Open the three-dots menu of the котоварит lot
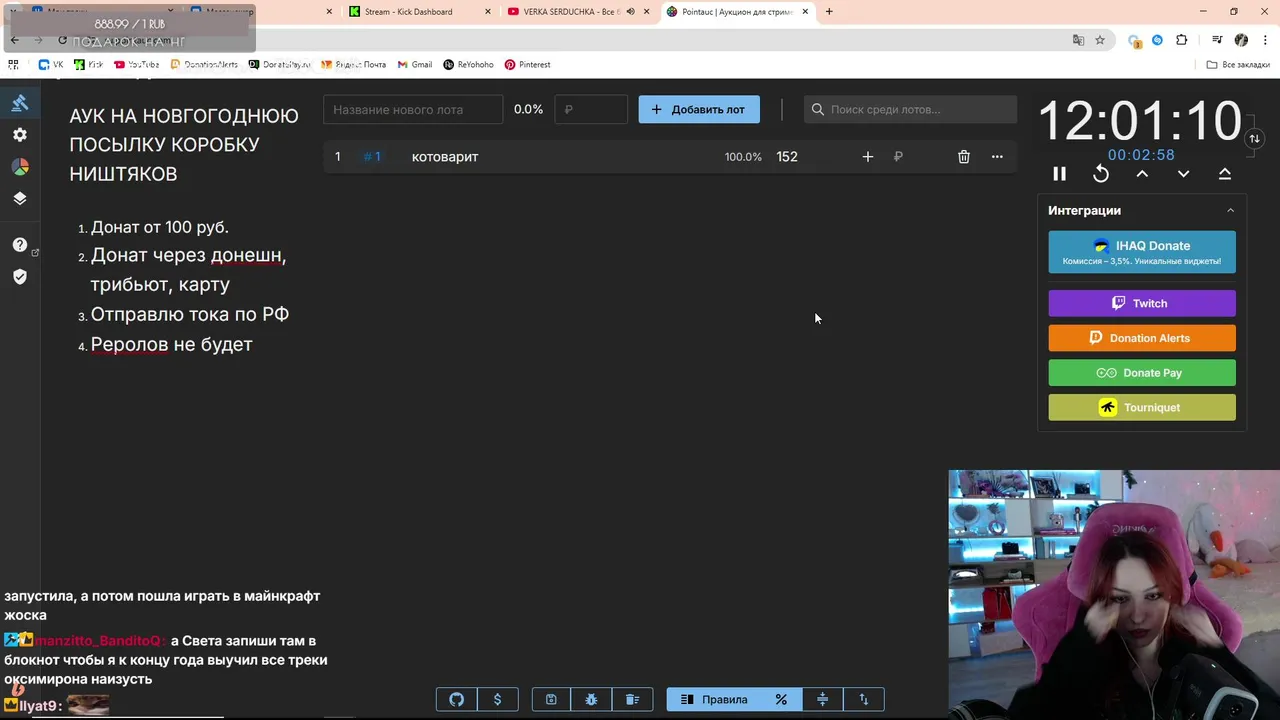The image size is (1280, 720). [x=997, y=157]
